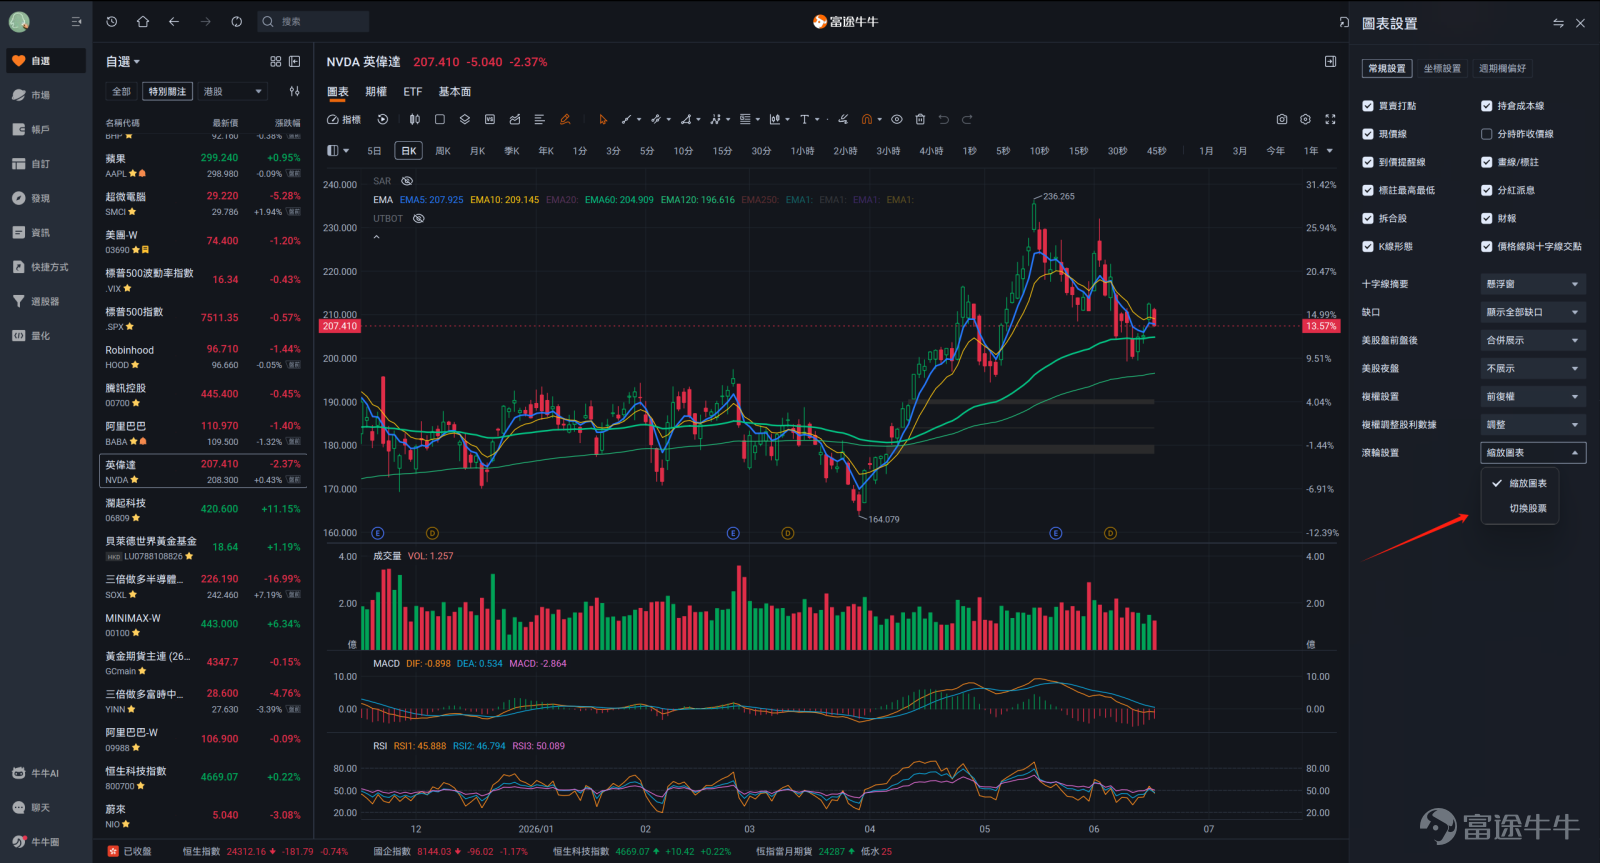Open the 選股器 stock screener
Image resolution: width=1600 pixels, height=863 pixels.
pos(36,301)
